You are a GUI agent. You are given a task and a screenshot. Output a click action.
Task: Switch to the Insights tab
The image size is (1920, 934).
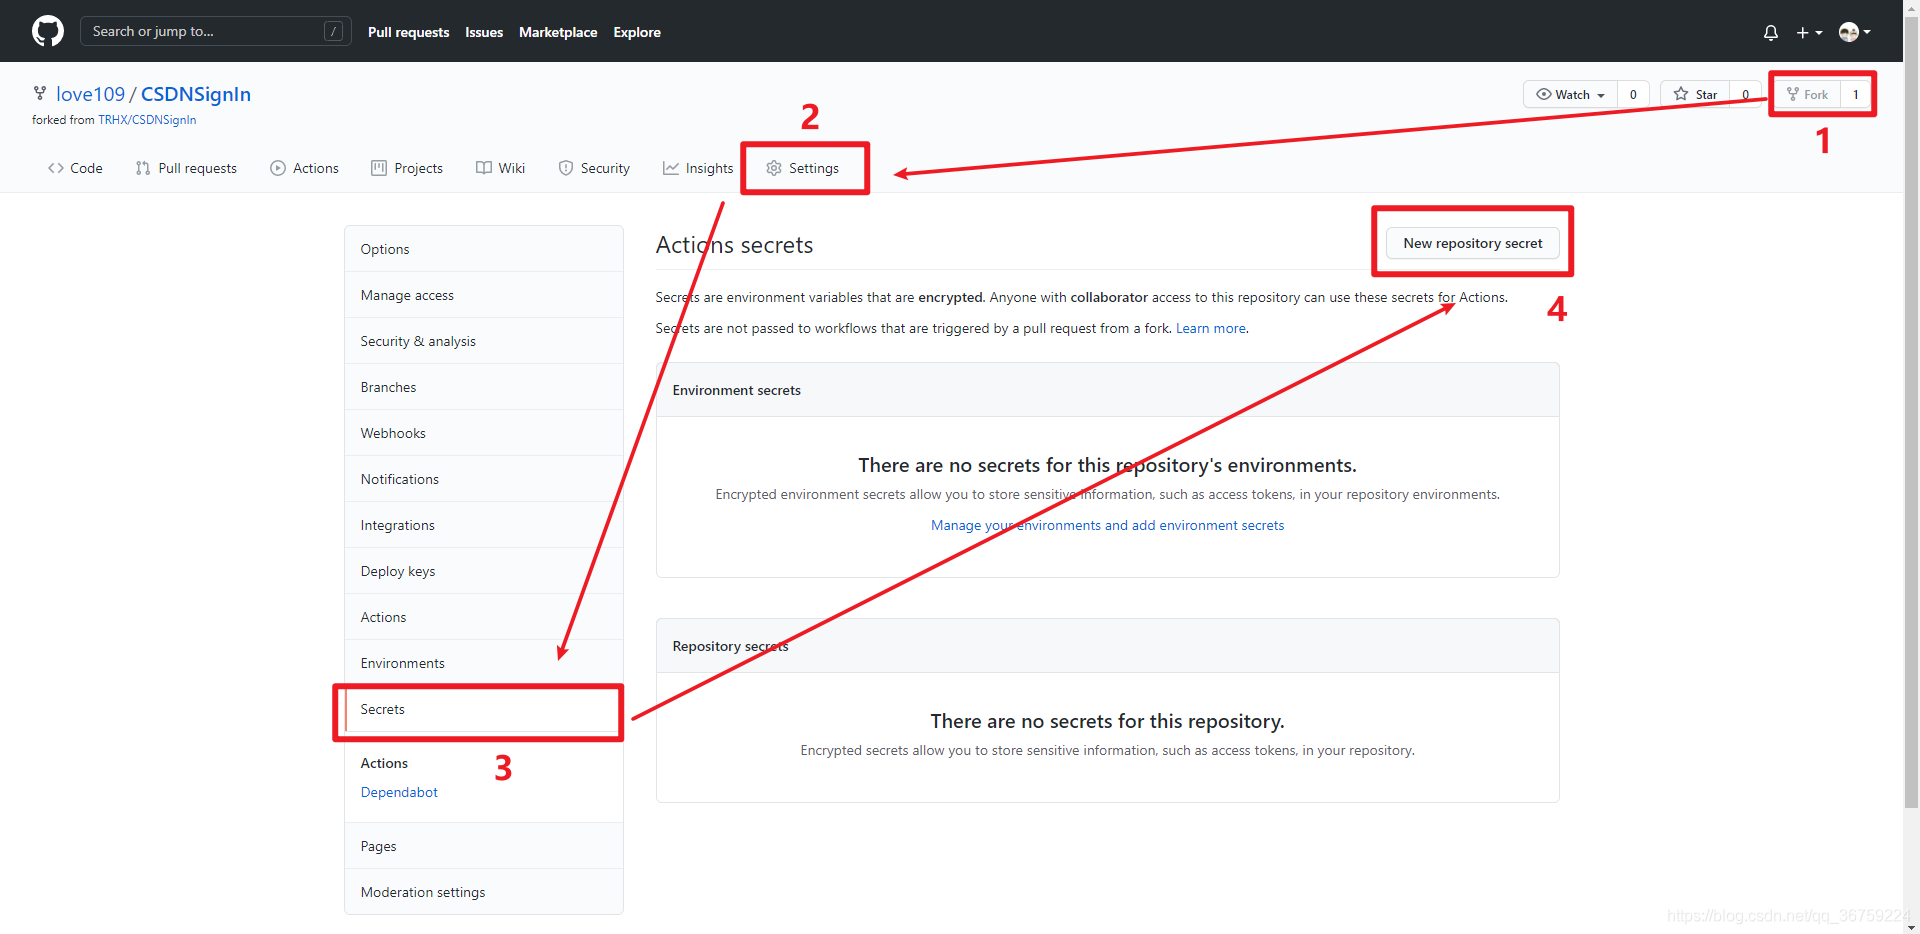pyautogui.click(x=698, y=168)
